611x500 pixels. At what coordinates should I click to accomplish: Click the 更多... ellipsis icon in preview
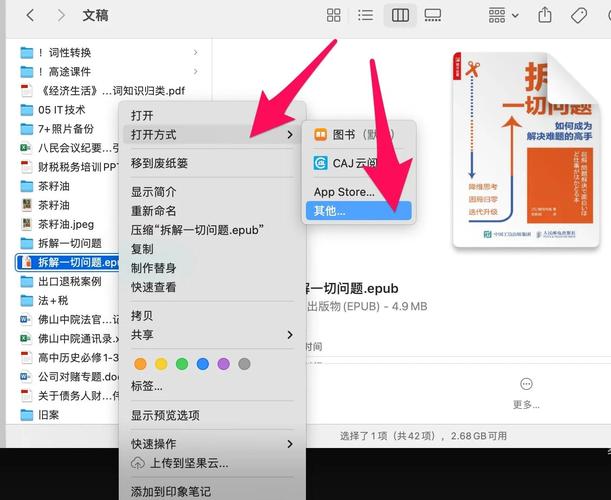pyautogui.click(x=526, y=384)
